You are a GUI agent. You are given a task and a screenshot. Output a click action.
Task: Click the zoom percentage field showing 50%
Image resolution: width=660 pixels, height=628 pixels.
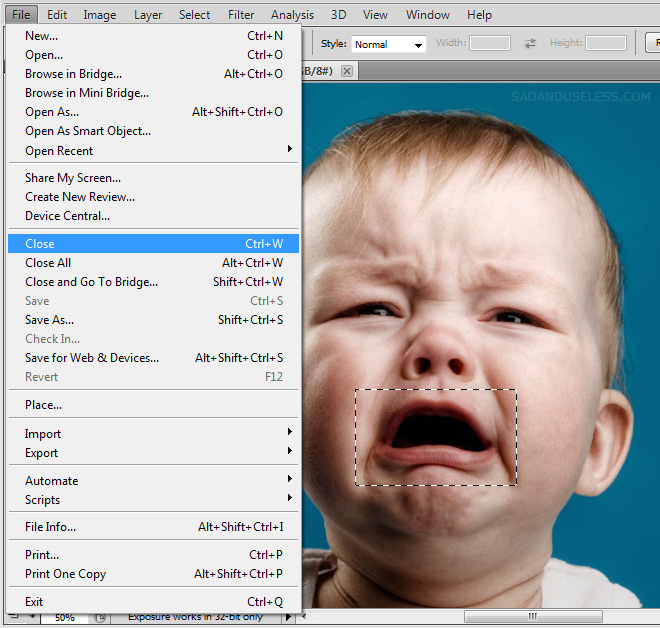point(65,618)
